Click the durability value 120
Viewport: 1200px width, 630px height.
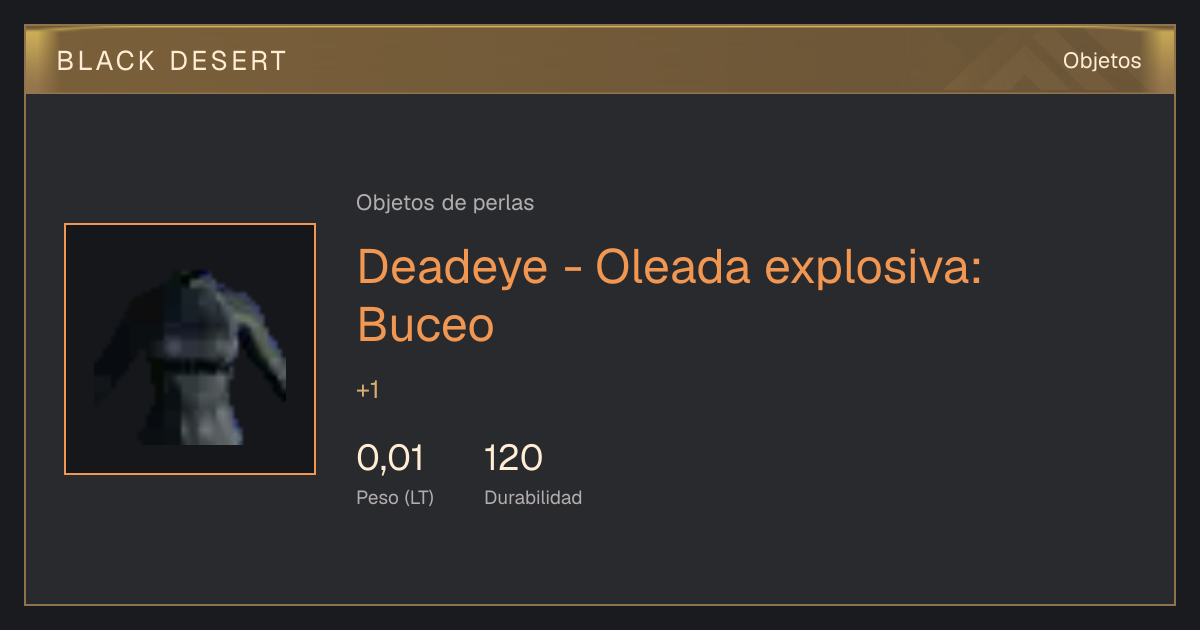(513, 458)
